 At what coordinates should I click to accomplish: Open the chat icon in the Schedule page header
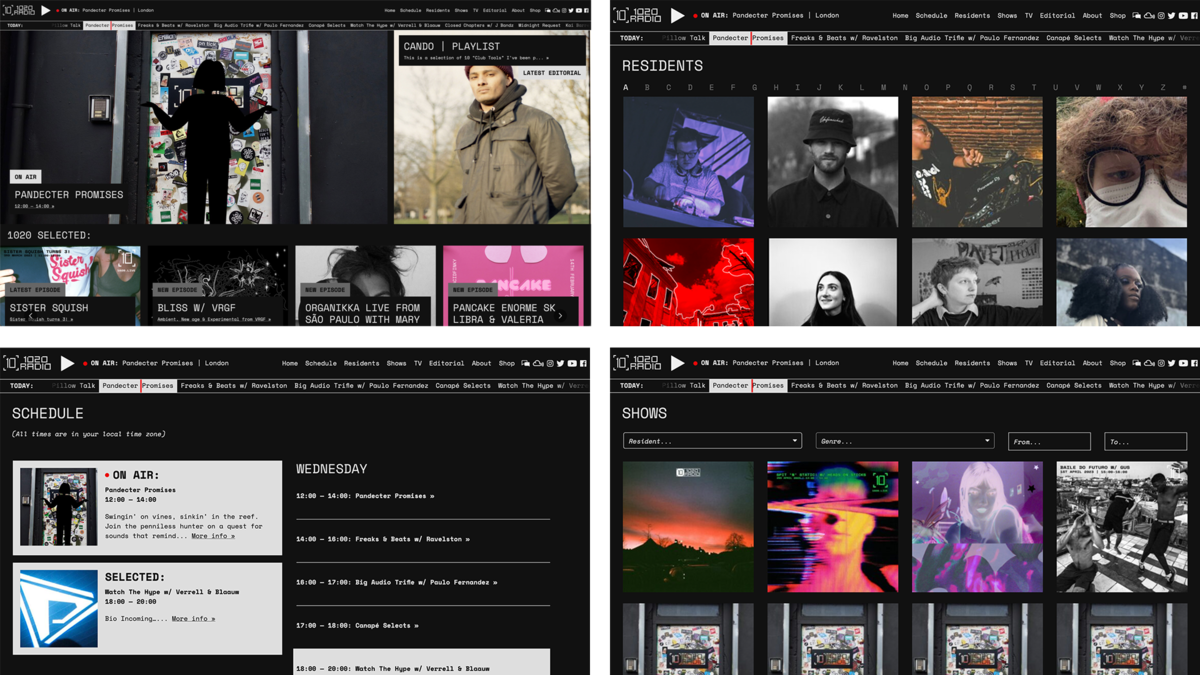[x=526, y=363]
